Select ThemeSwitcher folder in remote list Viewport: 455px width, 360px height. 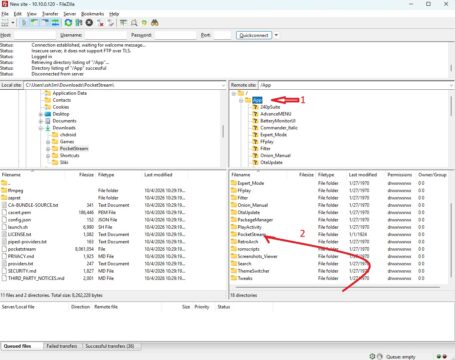253,271
